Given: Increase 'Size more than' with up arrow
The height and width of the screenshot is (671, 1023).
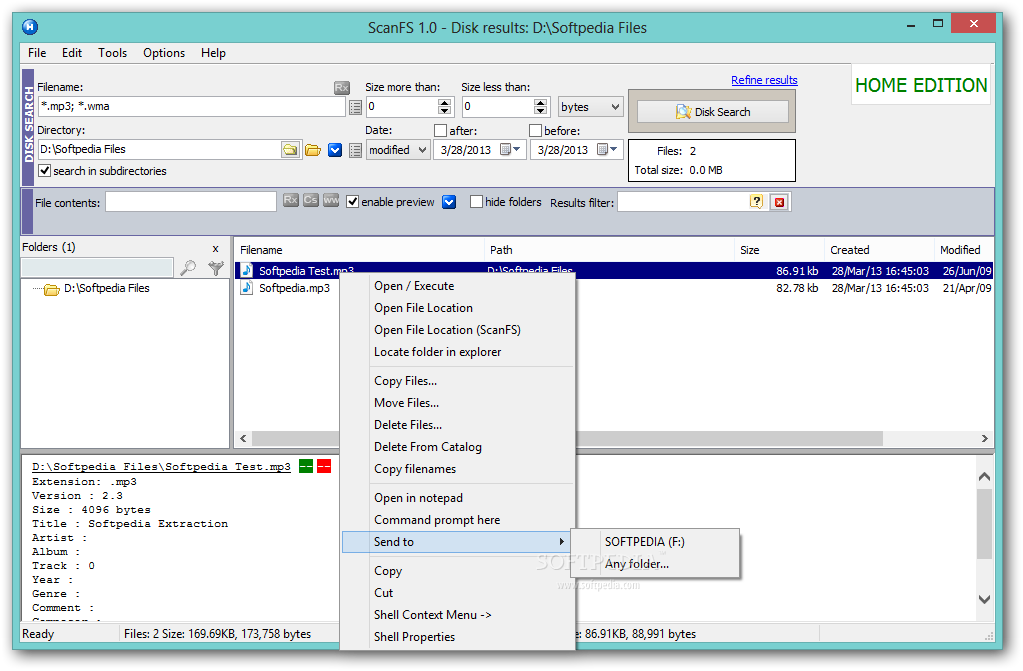Looking at the screenshot, I should click(445, 102).
